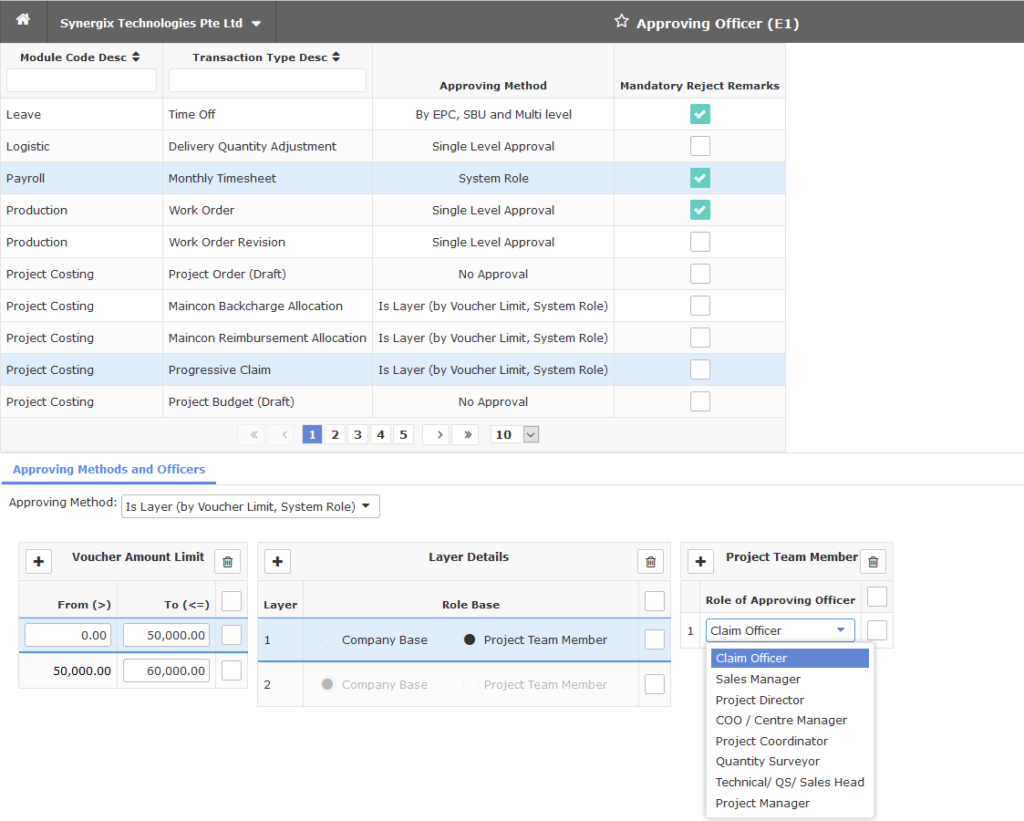
Task: Open the Approving Method dropdown
Action: [x=250, y=506]
